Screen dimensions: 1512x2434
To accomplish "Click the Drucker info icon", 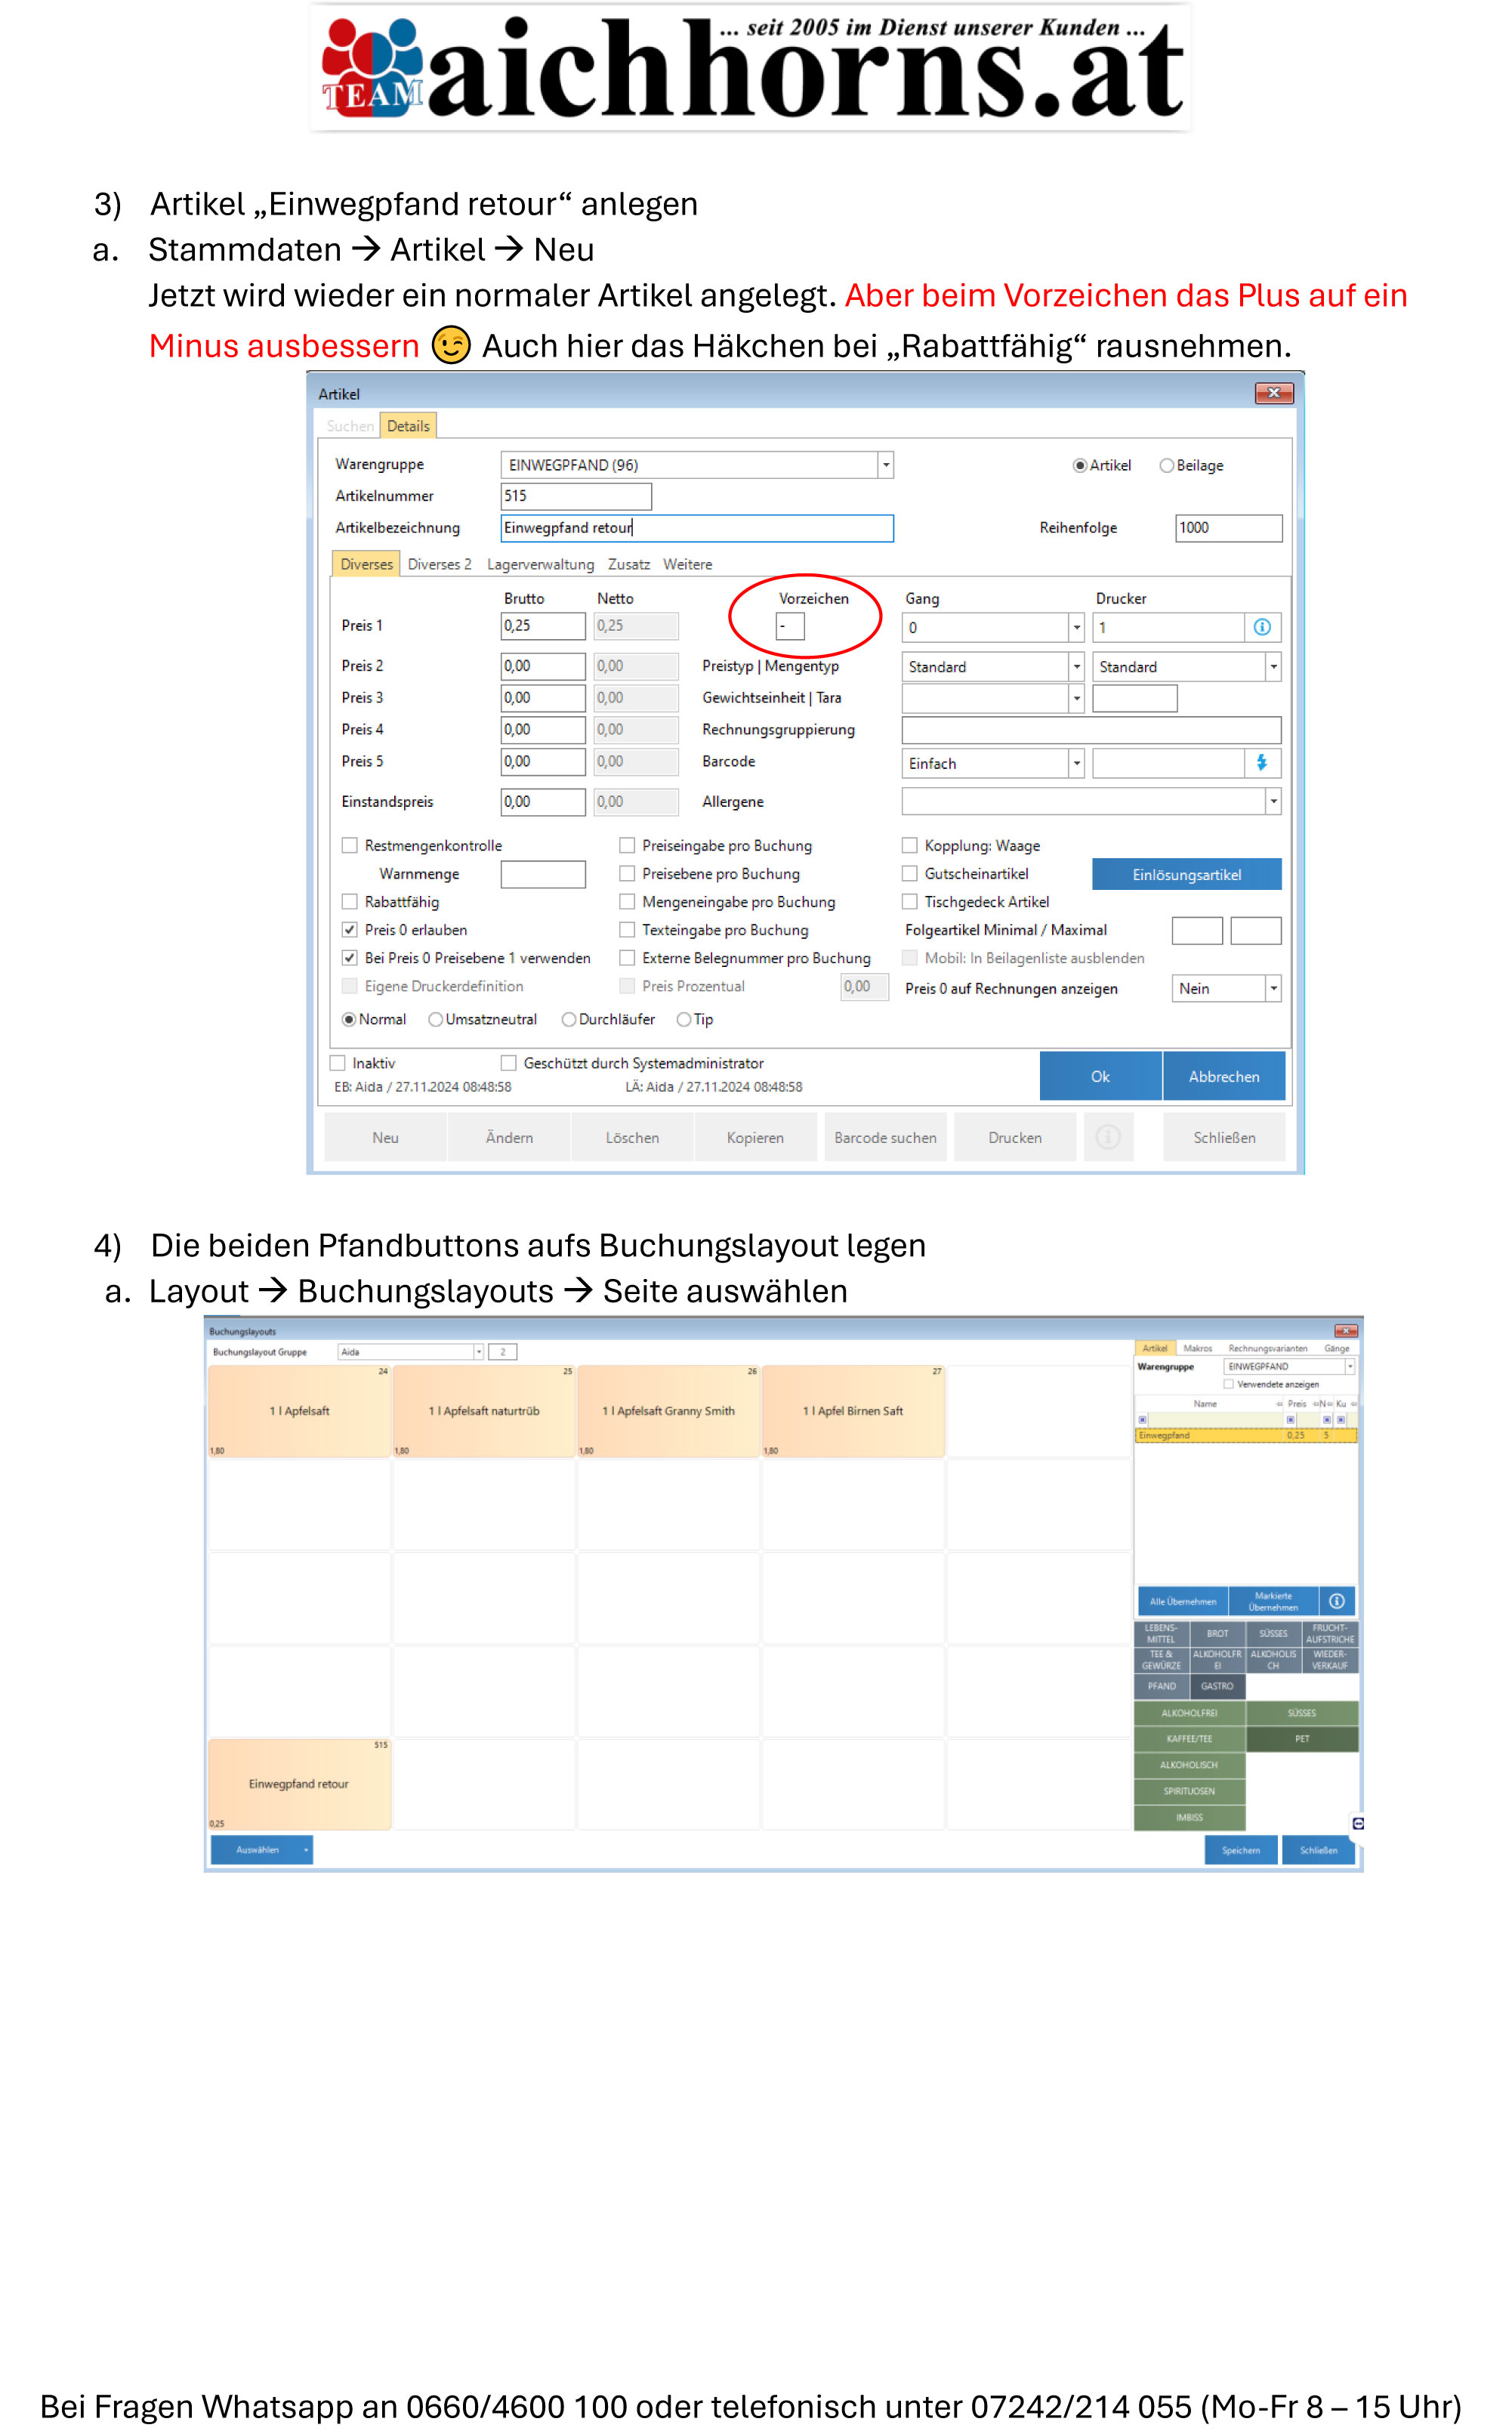I will click(1261, 627).
